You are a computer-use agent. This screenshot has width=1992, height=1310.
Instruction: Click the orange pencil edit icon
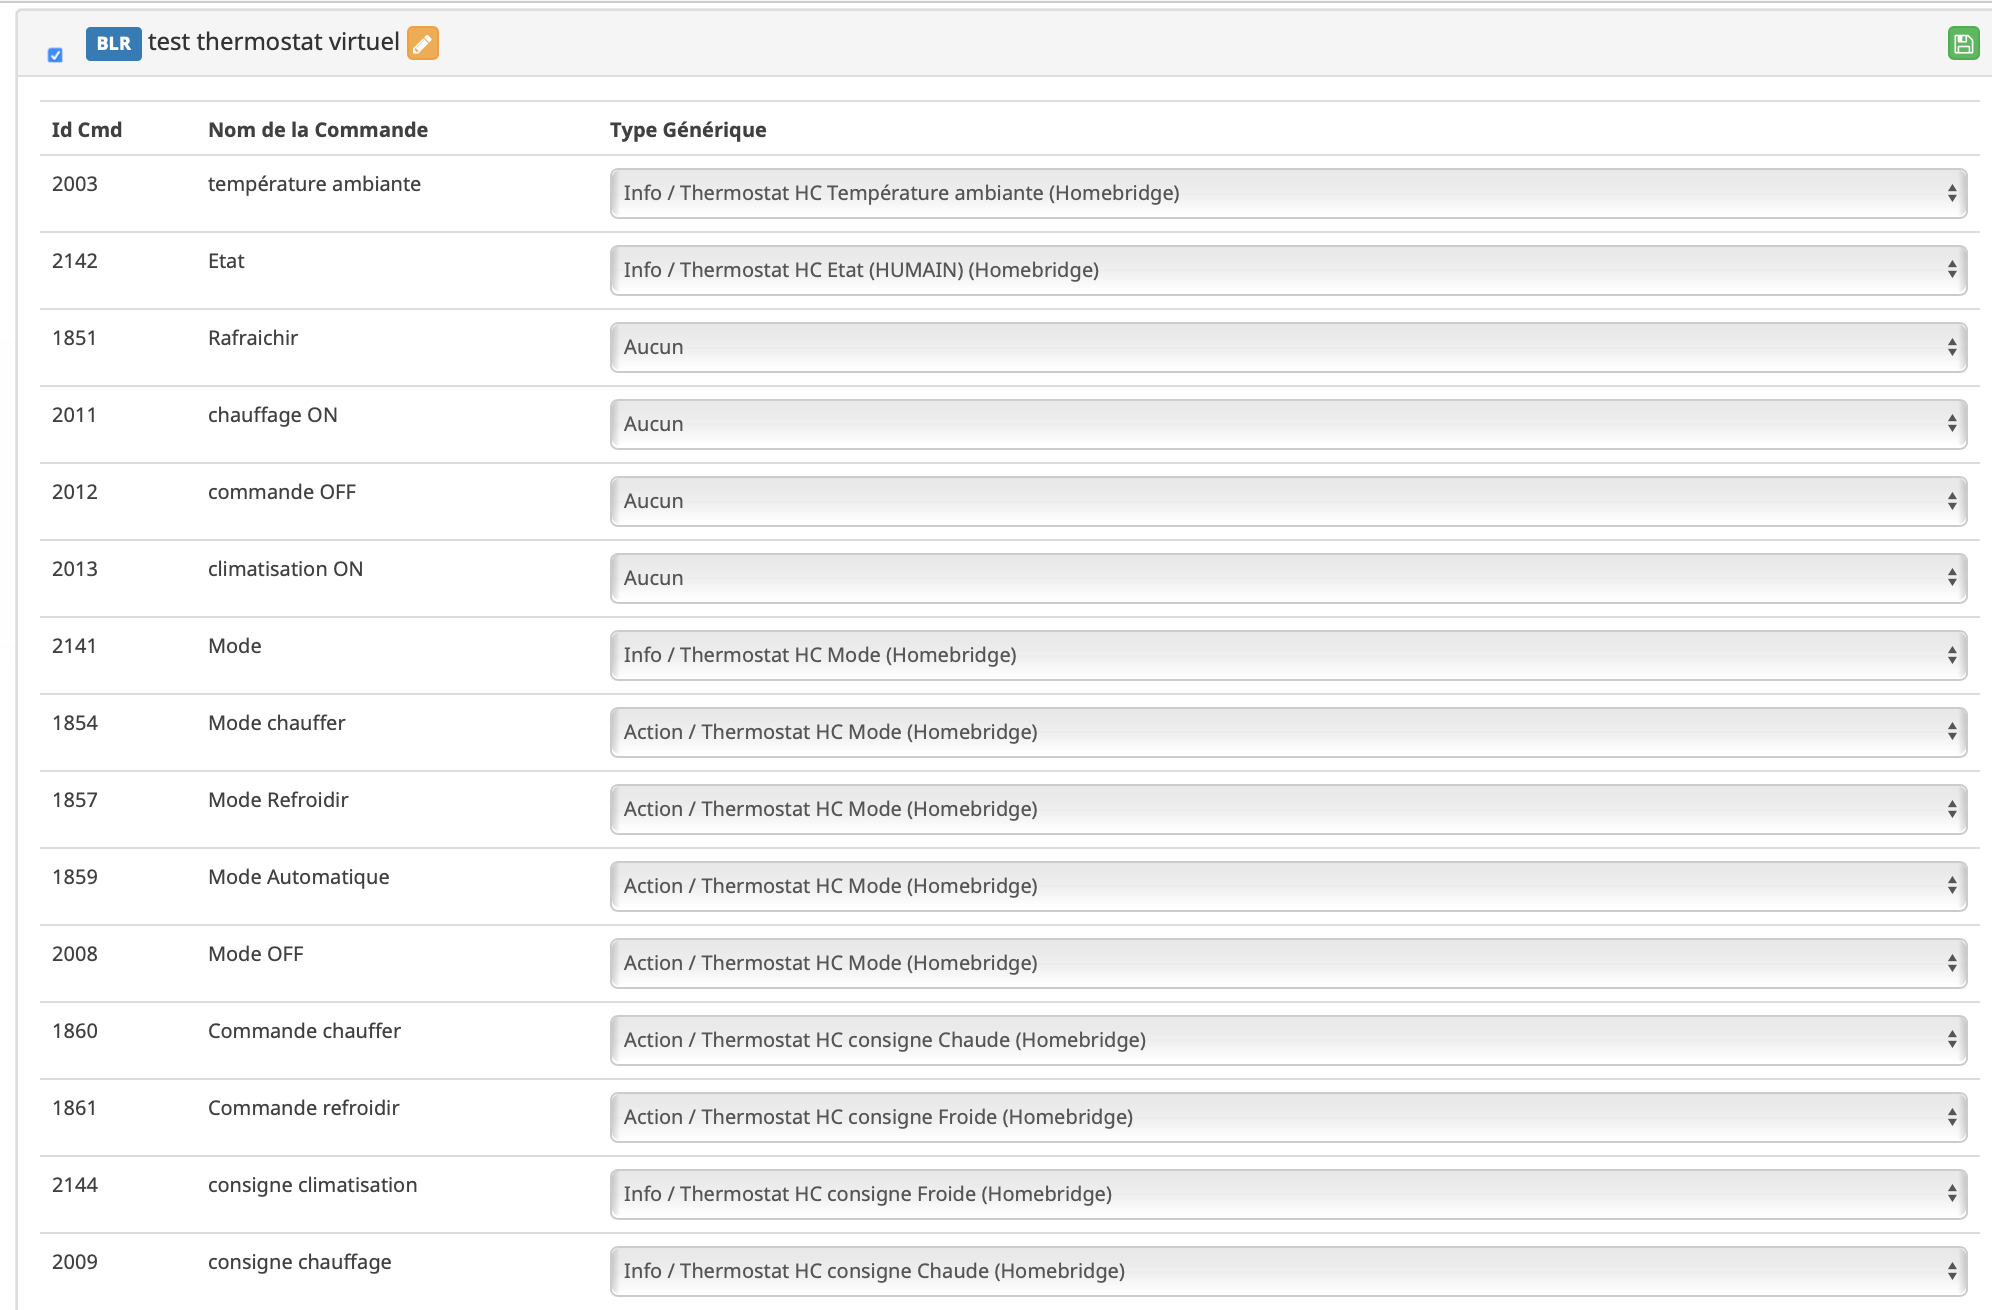(x=423, y=43)
